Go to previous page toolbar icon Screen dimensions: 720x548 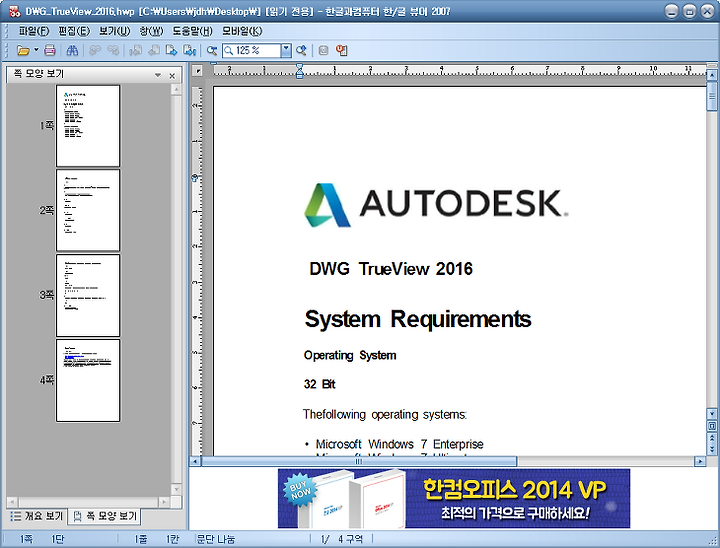(x=154, y=50)
